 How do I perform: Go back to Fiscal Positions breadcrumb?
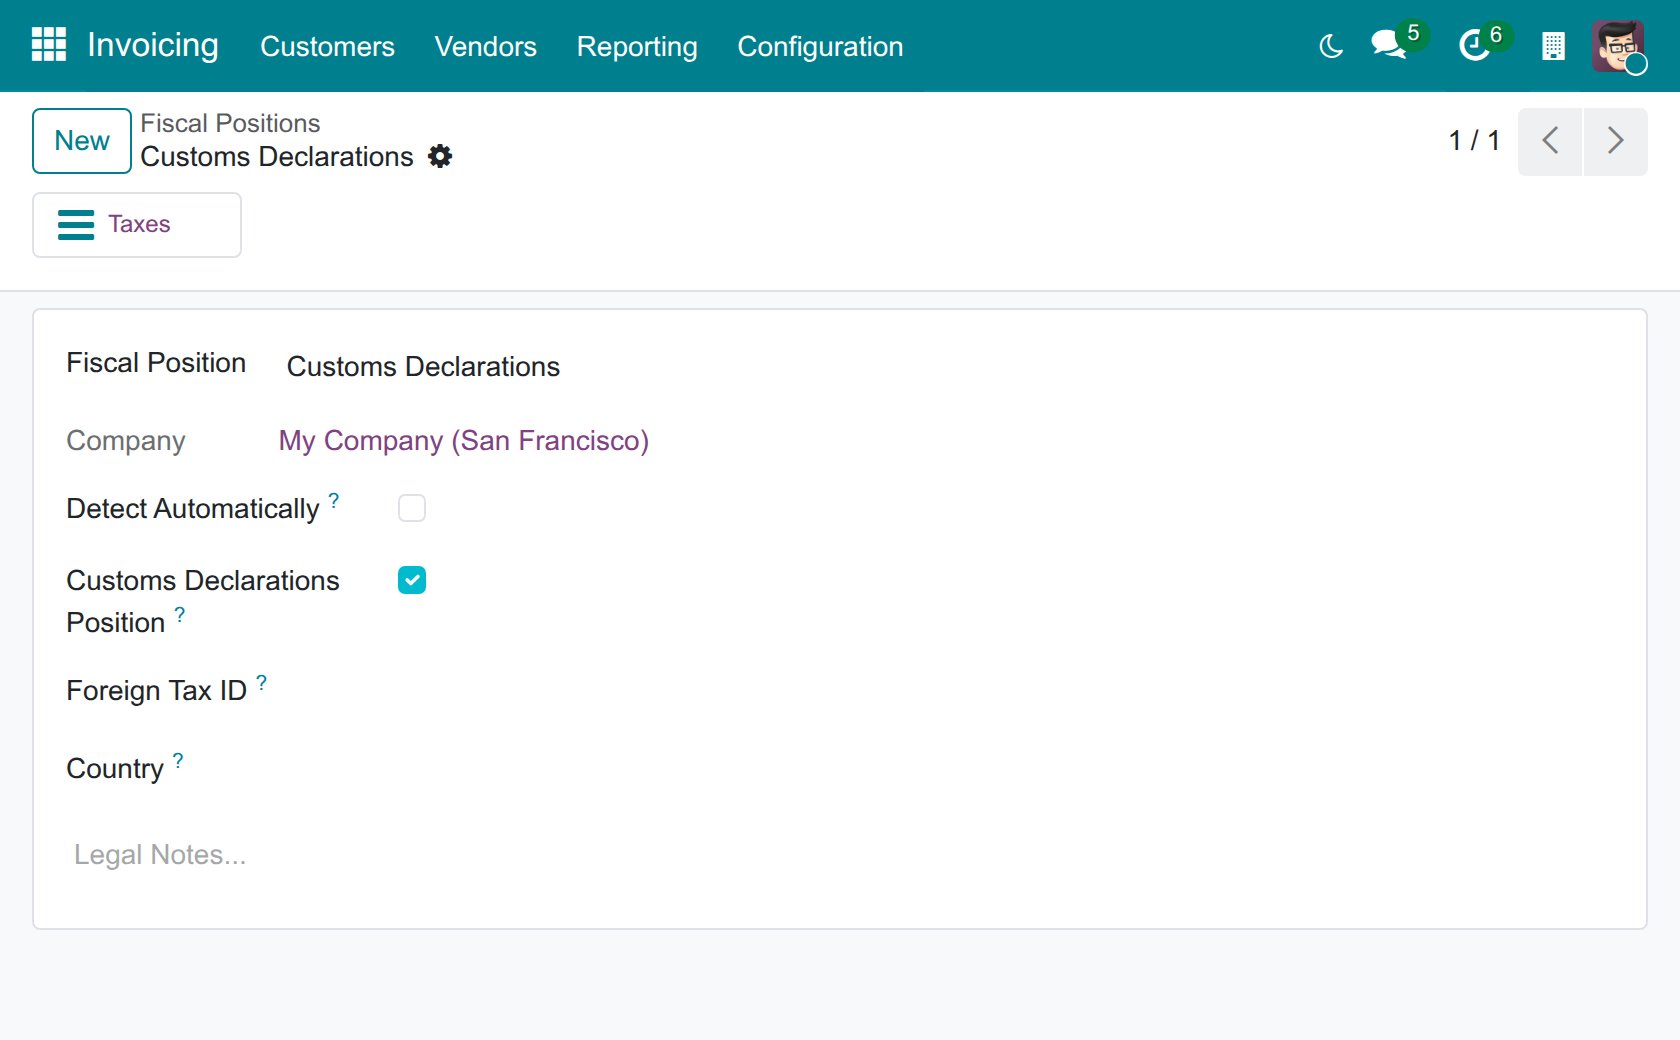click(x=230, y=123)
